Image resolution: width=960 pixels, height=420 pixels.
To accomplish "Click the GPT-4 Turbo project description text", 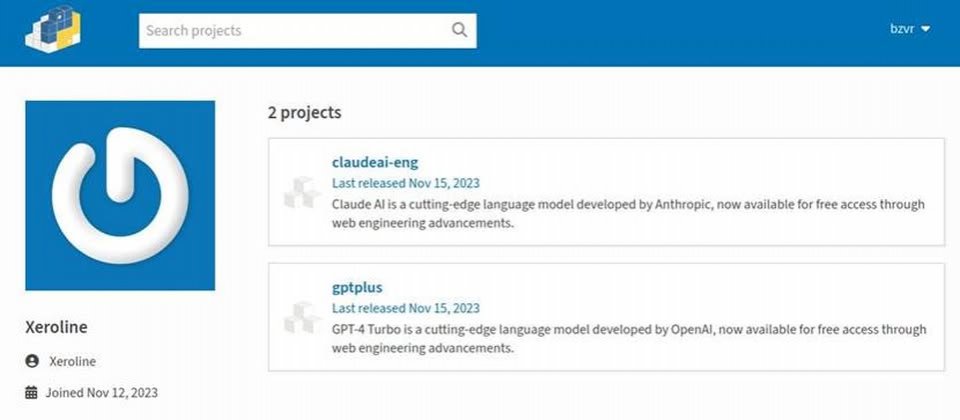I will pos(629,339).
